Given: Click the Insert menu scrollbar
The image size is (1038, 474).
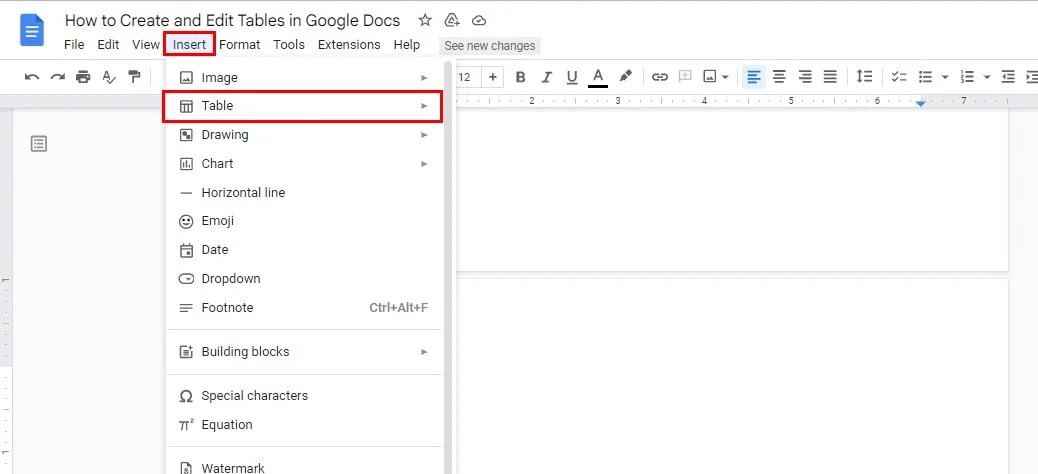Looking at the screenshot, I should pos(448,266).
